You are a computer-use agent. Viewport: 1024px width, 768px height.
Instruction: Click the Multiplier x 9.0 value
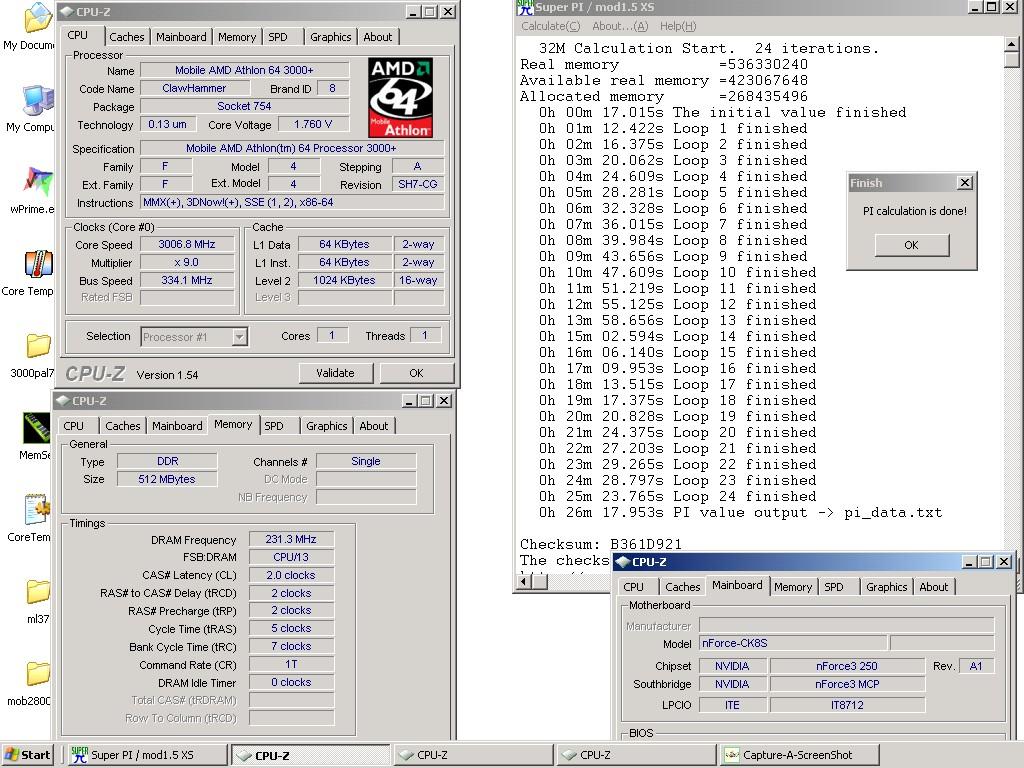point(187,262)
